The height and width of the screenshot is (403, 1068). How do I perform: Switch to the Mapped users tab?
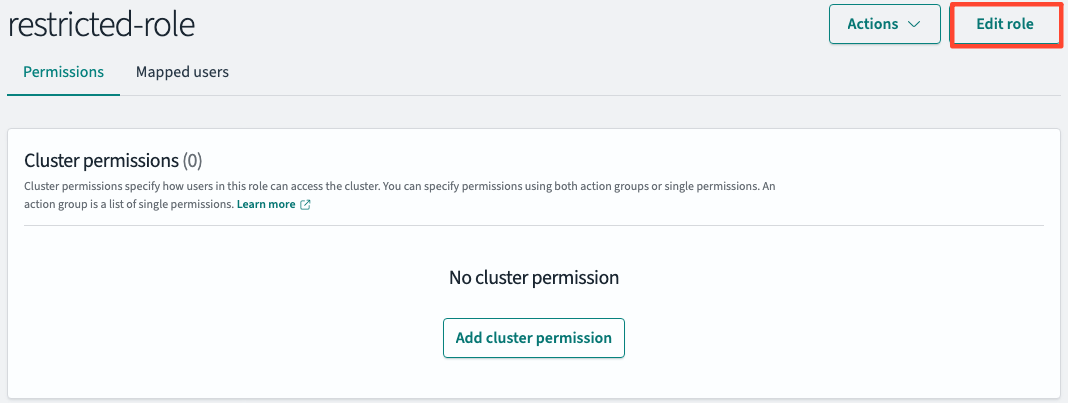(x=182, y=71)
